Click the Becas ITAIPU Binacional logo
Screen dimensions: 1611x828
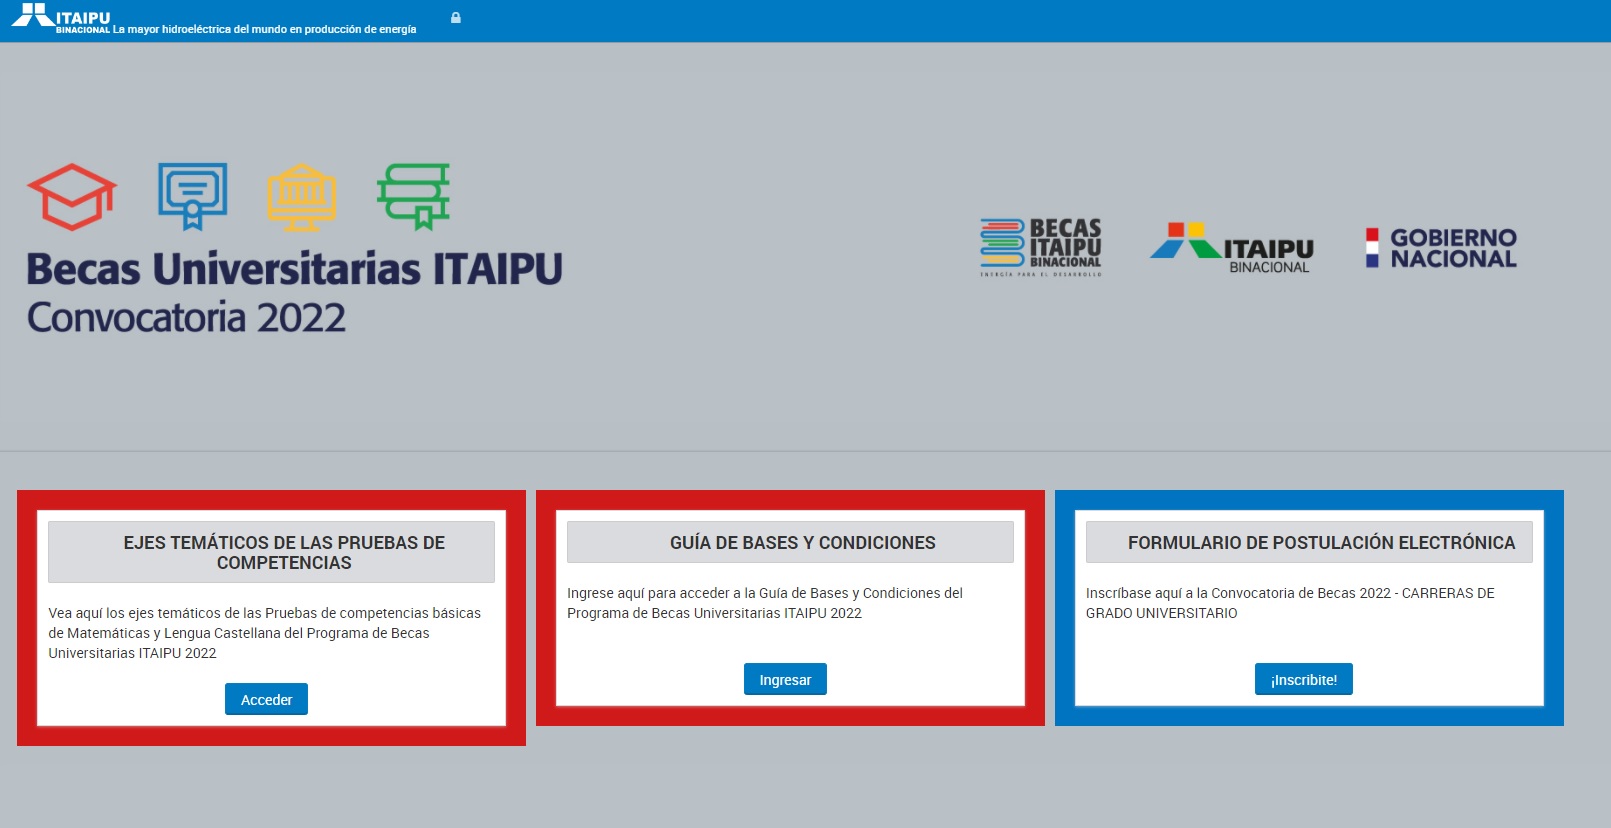(1040, 247)
